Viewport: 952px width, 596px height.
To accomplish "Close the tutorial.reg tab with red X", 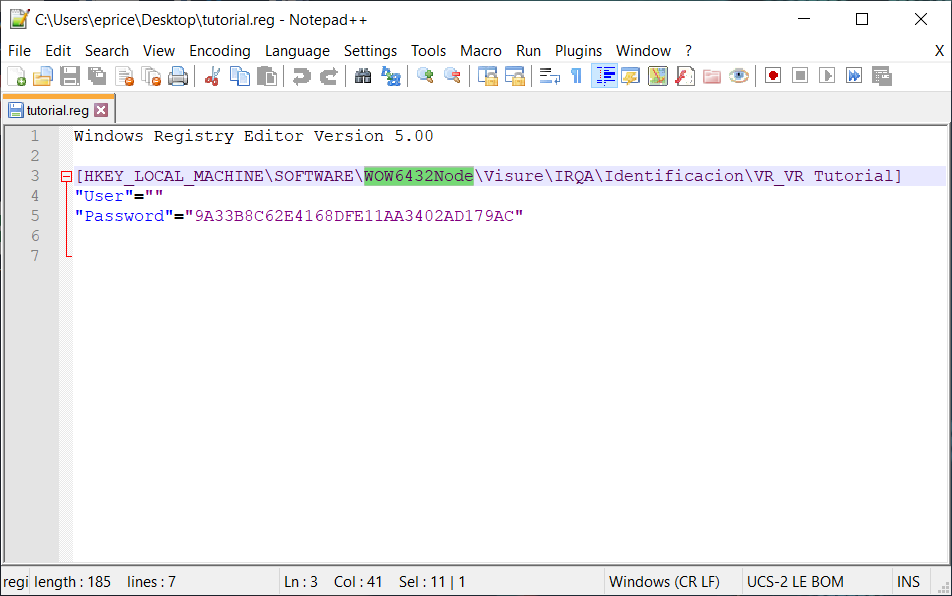I will [101, 110].
